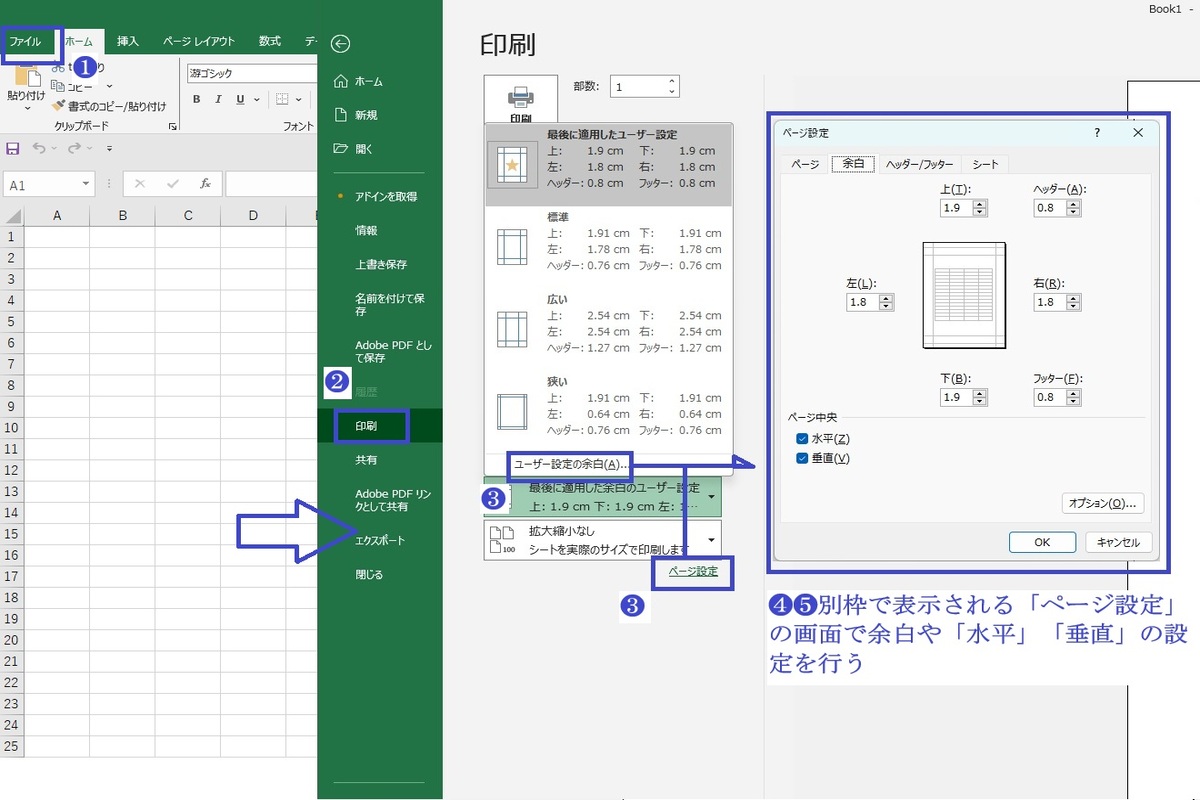Increase the 上(T) margin with up spinner
The image size is (1200, 800).
click(979, 204)
